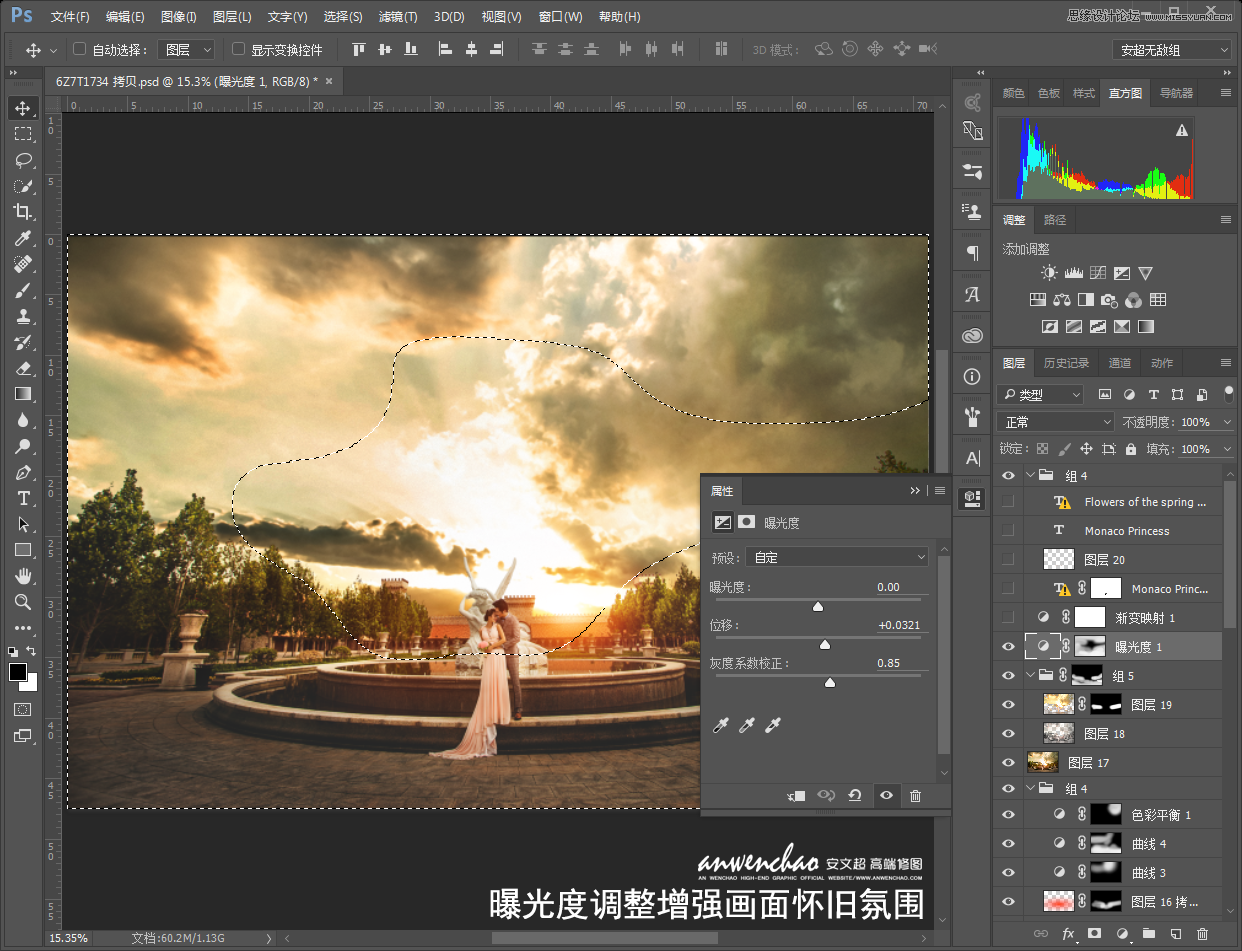1242x951 pixels.
Task: Hide the 曝光度 1 layer
Action: [x=1008, y=647]
